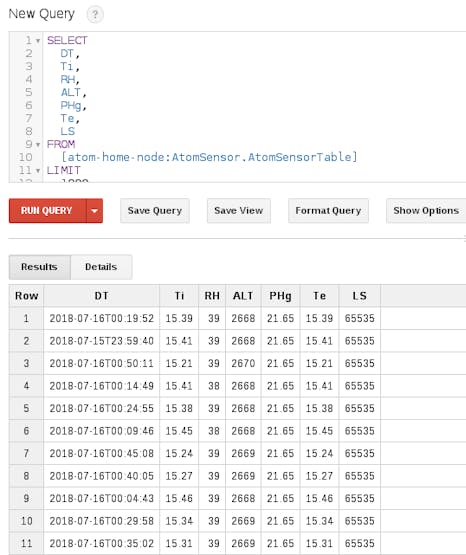
Task: Switch to the Results tab
Action: tap(39, 267)
